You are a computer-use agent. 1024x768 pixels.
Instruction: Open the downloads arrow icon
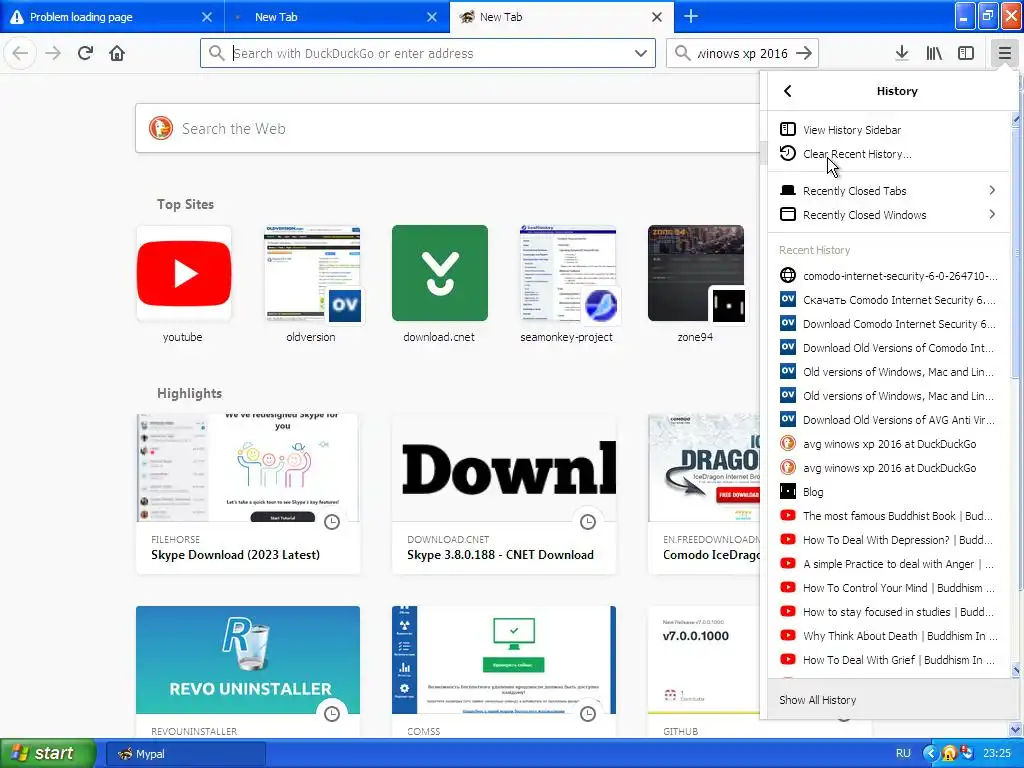(902, 53)
